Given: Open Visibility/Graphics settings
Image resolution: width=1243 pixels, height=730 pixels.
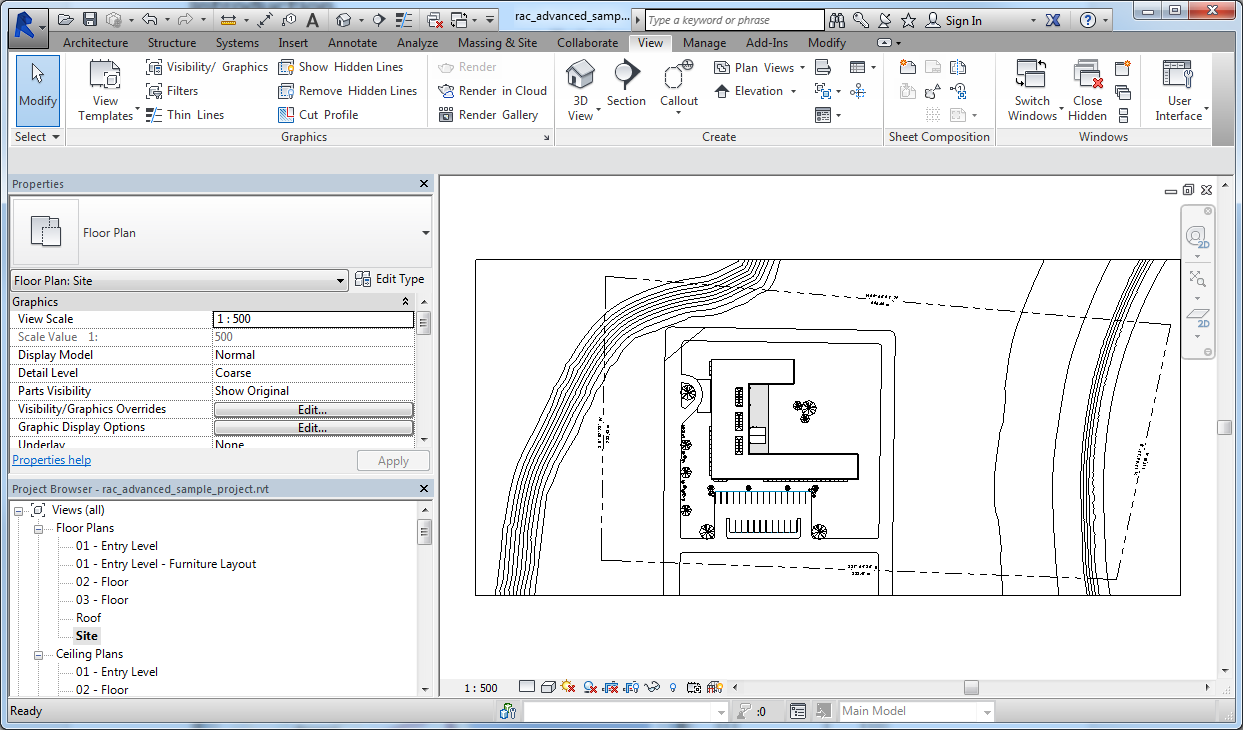Looking at the screenshot, I should [x=207, y=67].
